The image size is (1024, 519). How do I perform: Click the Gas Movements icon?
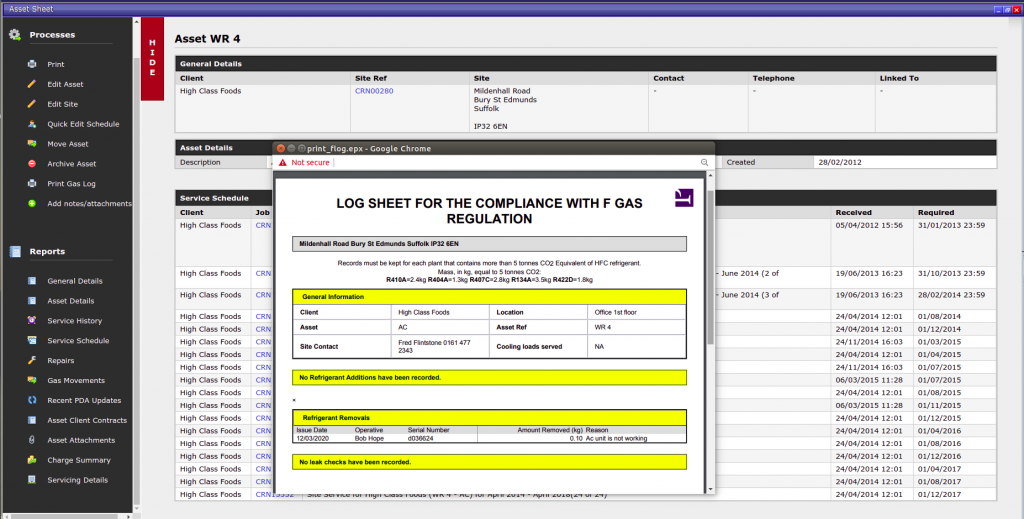[x=32, y=381]
